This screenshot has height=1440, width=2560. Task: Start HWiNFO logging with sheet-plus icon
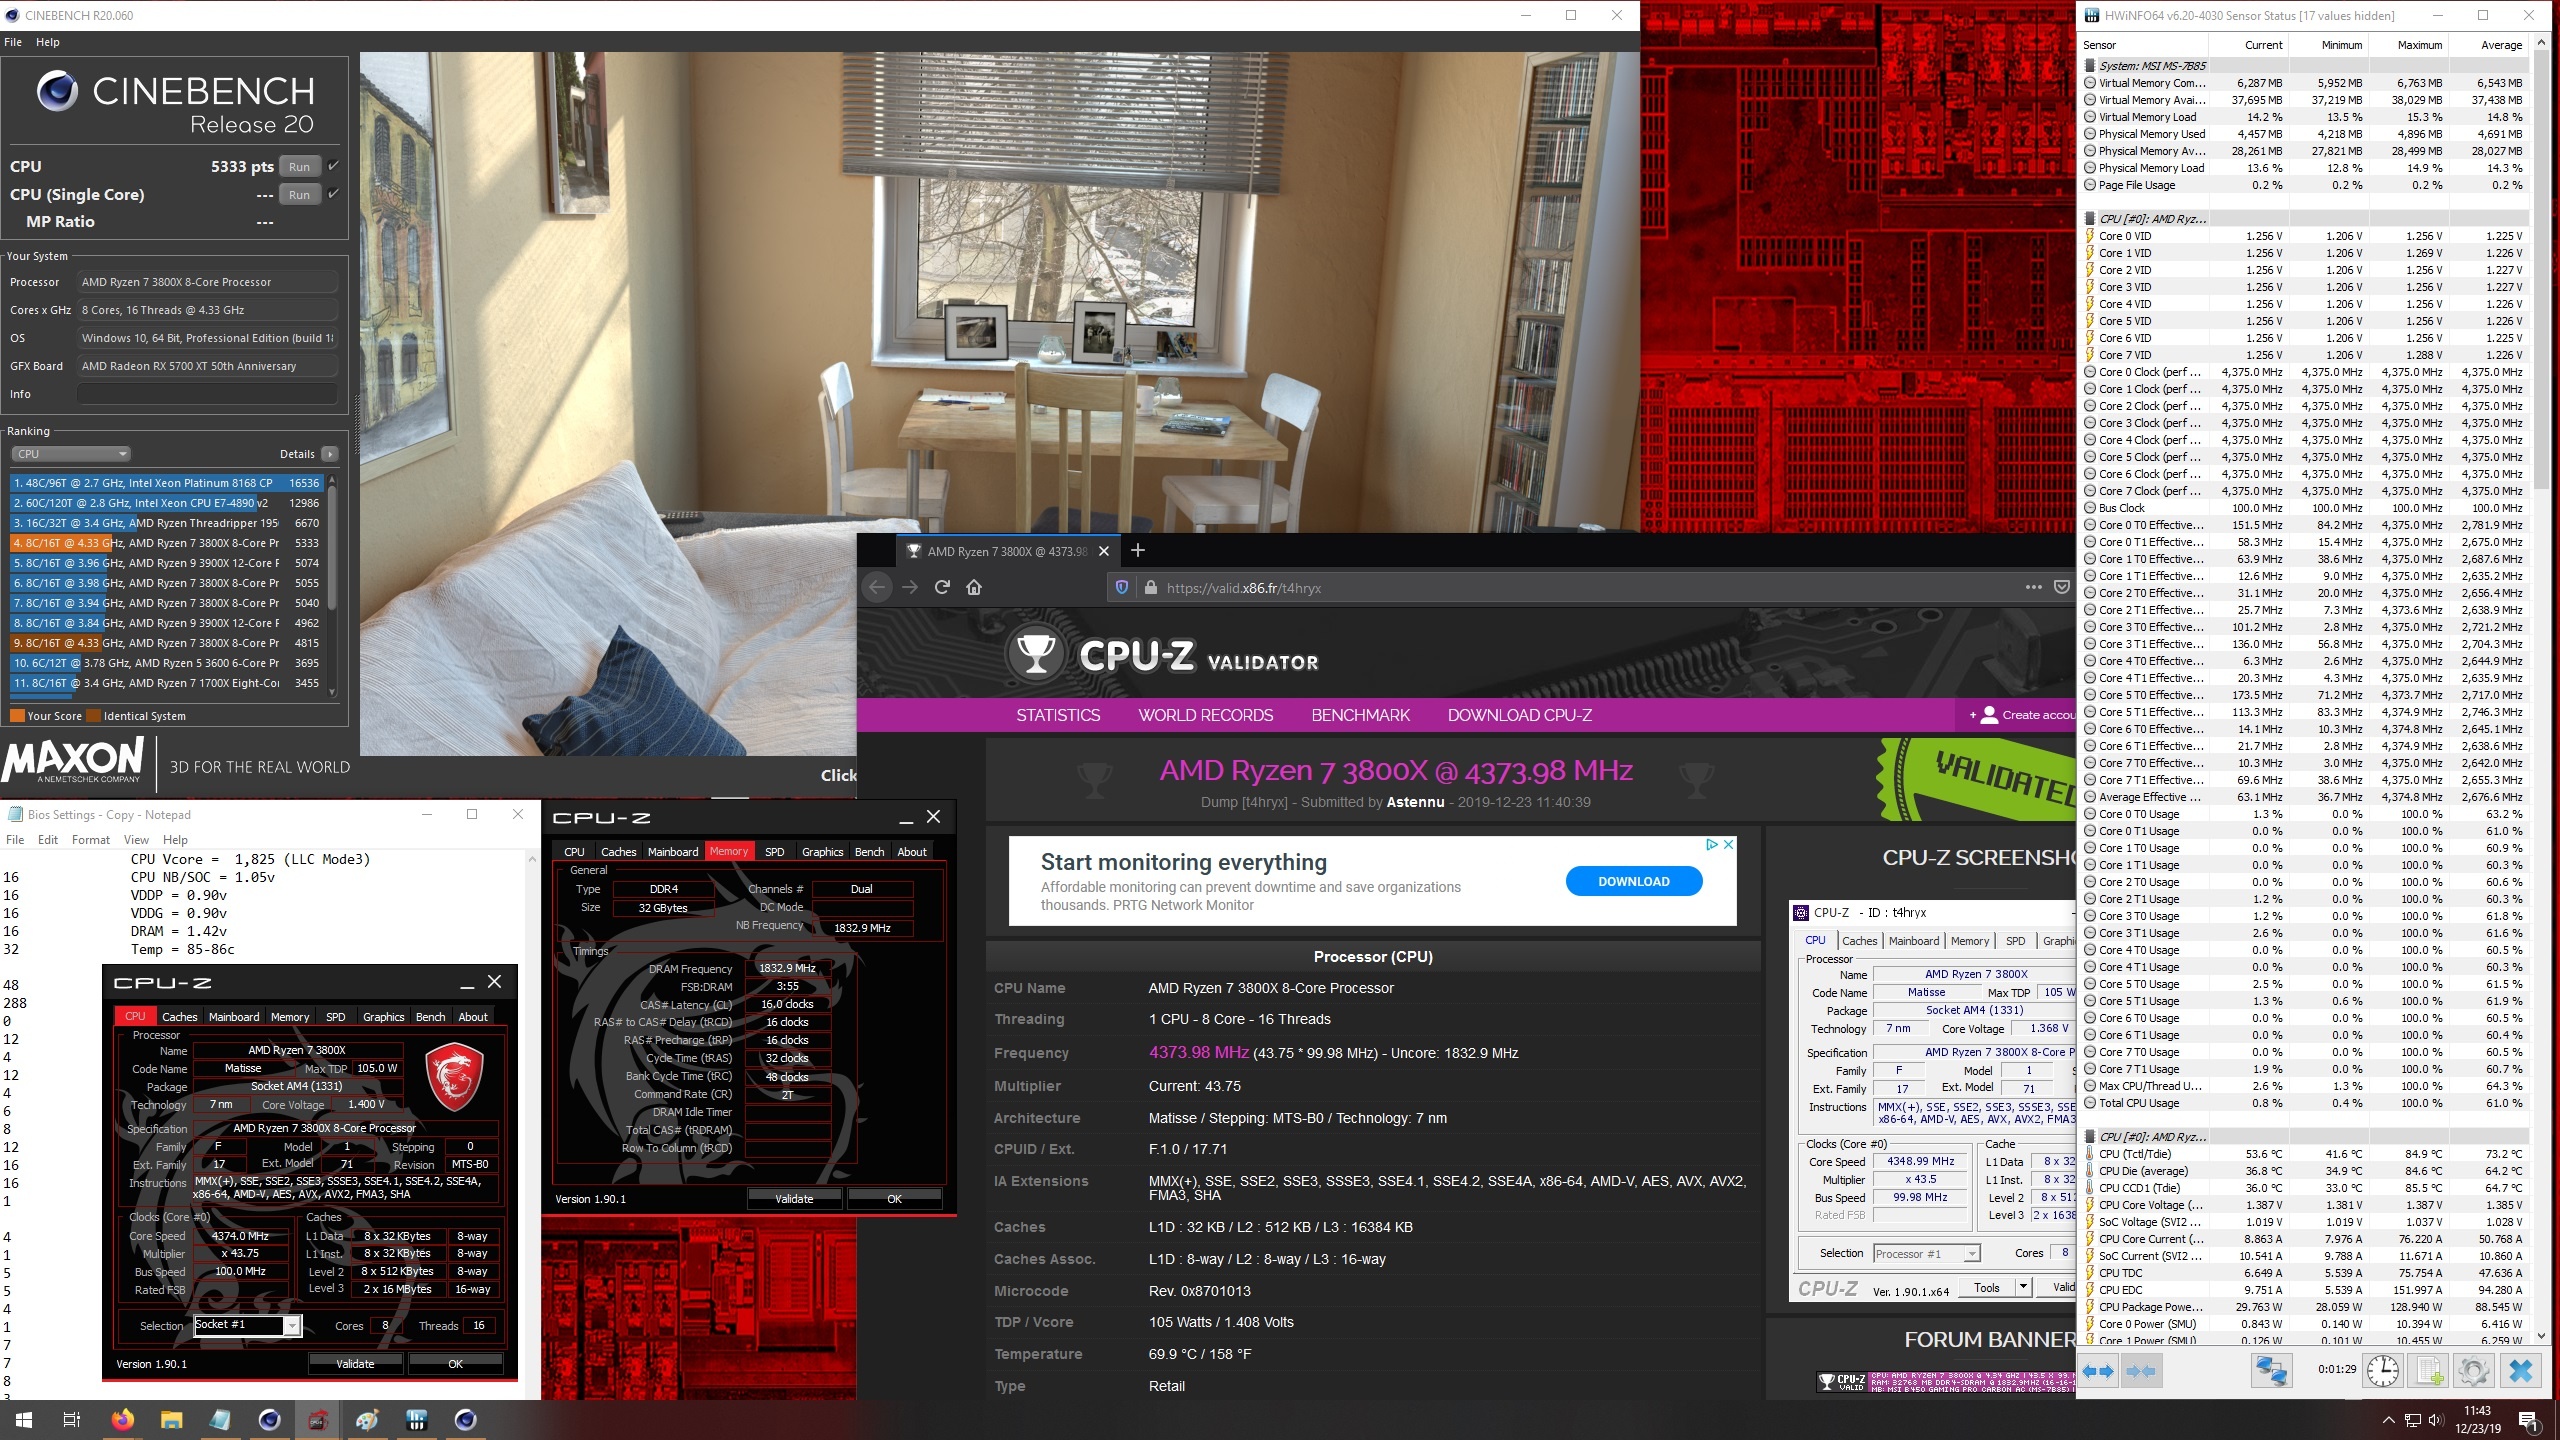(x=2429, y=1370)
